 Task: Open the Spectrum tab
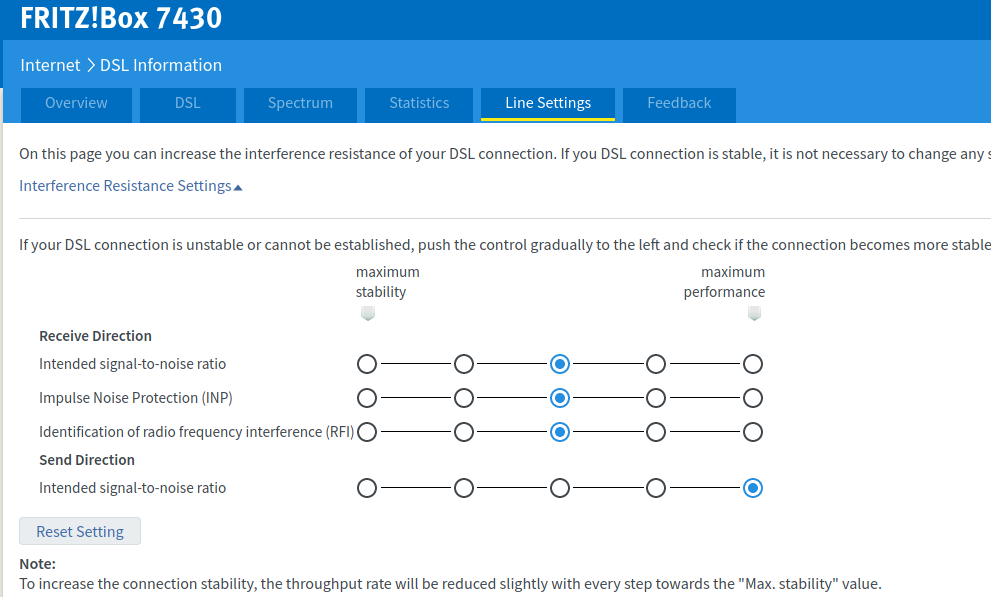click(300, 103)
